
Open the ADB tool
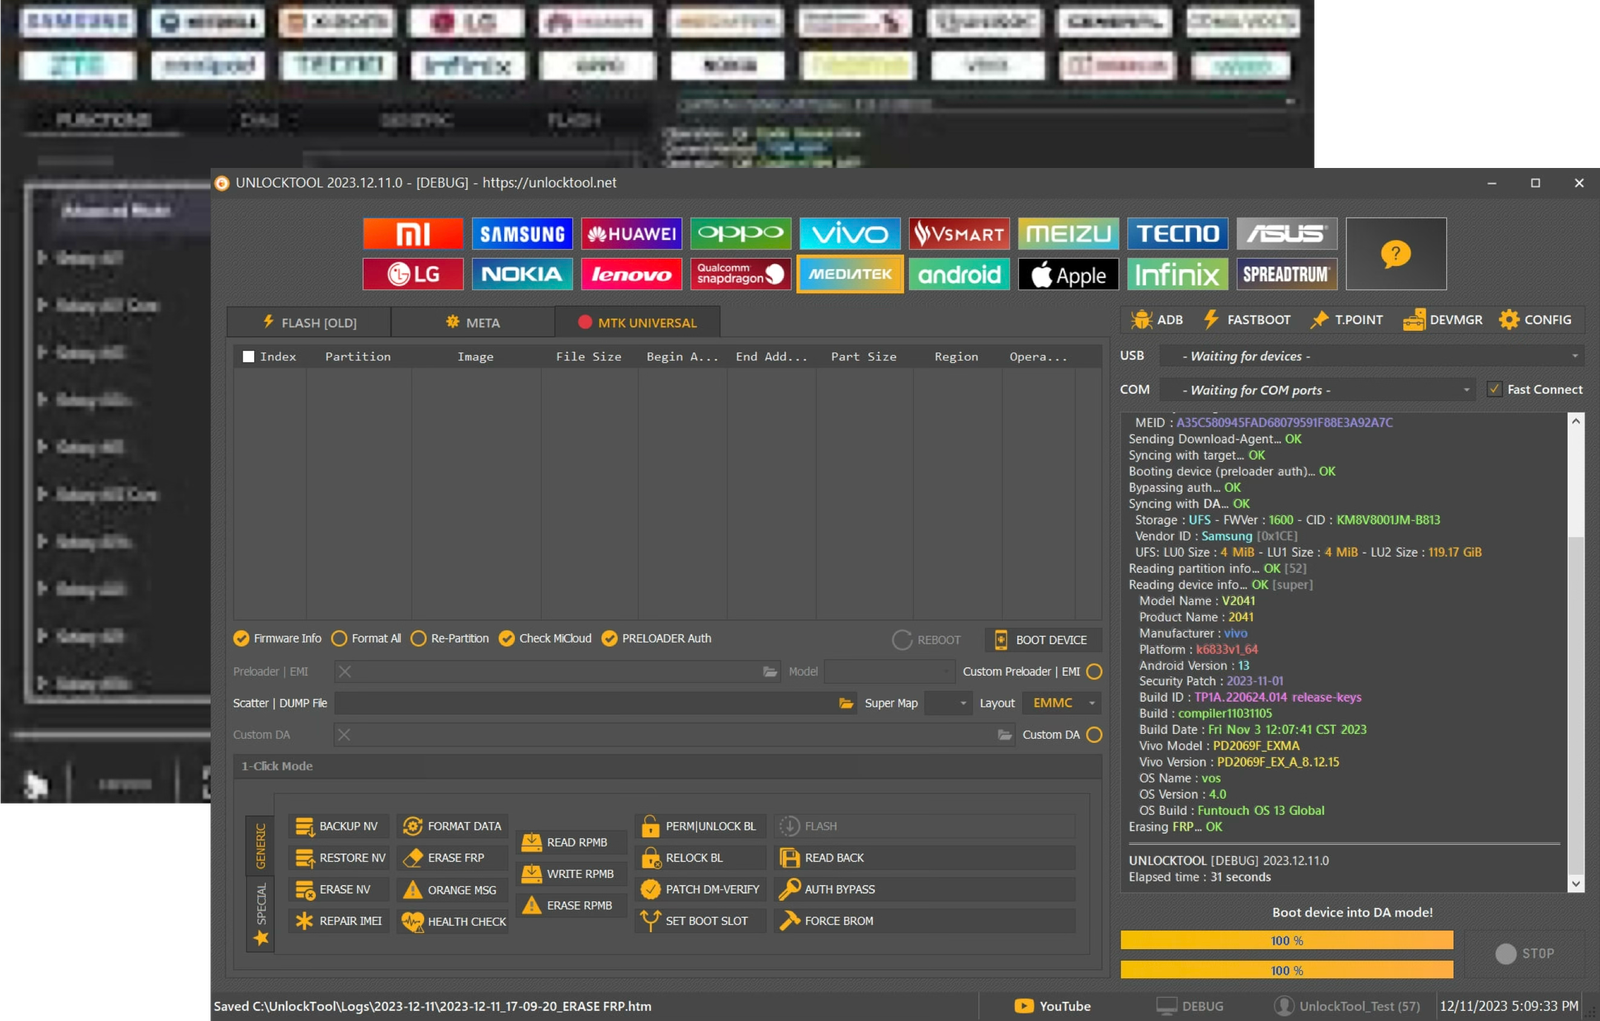pos(1156,320)
